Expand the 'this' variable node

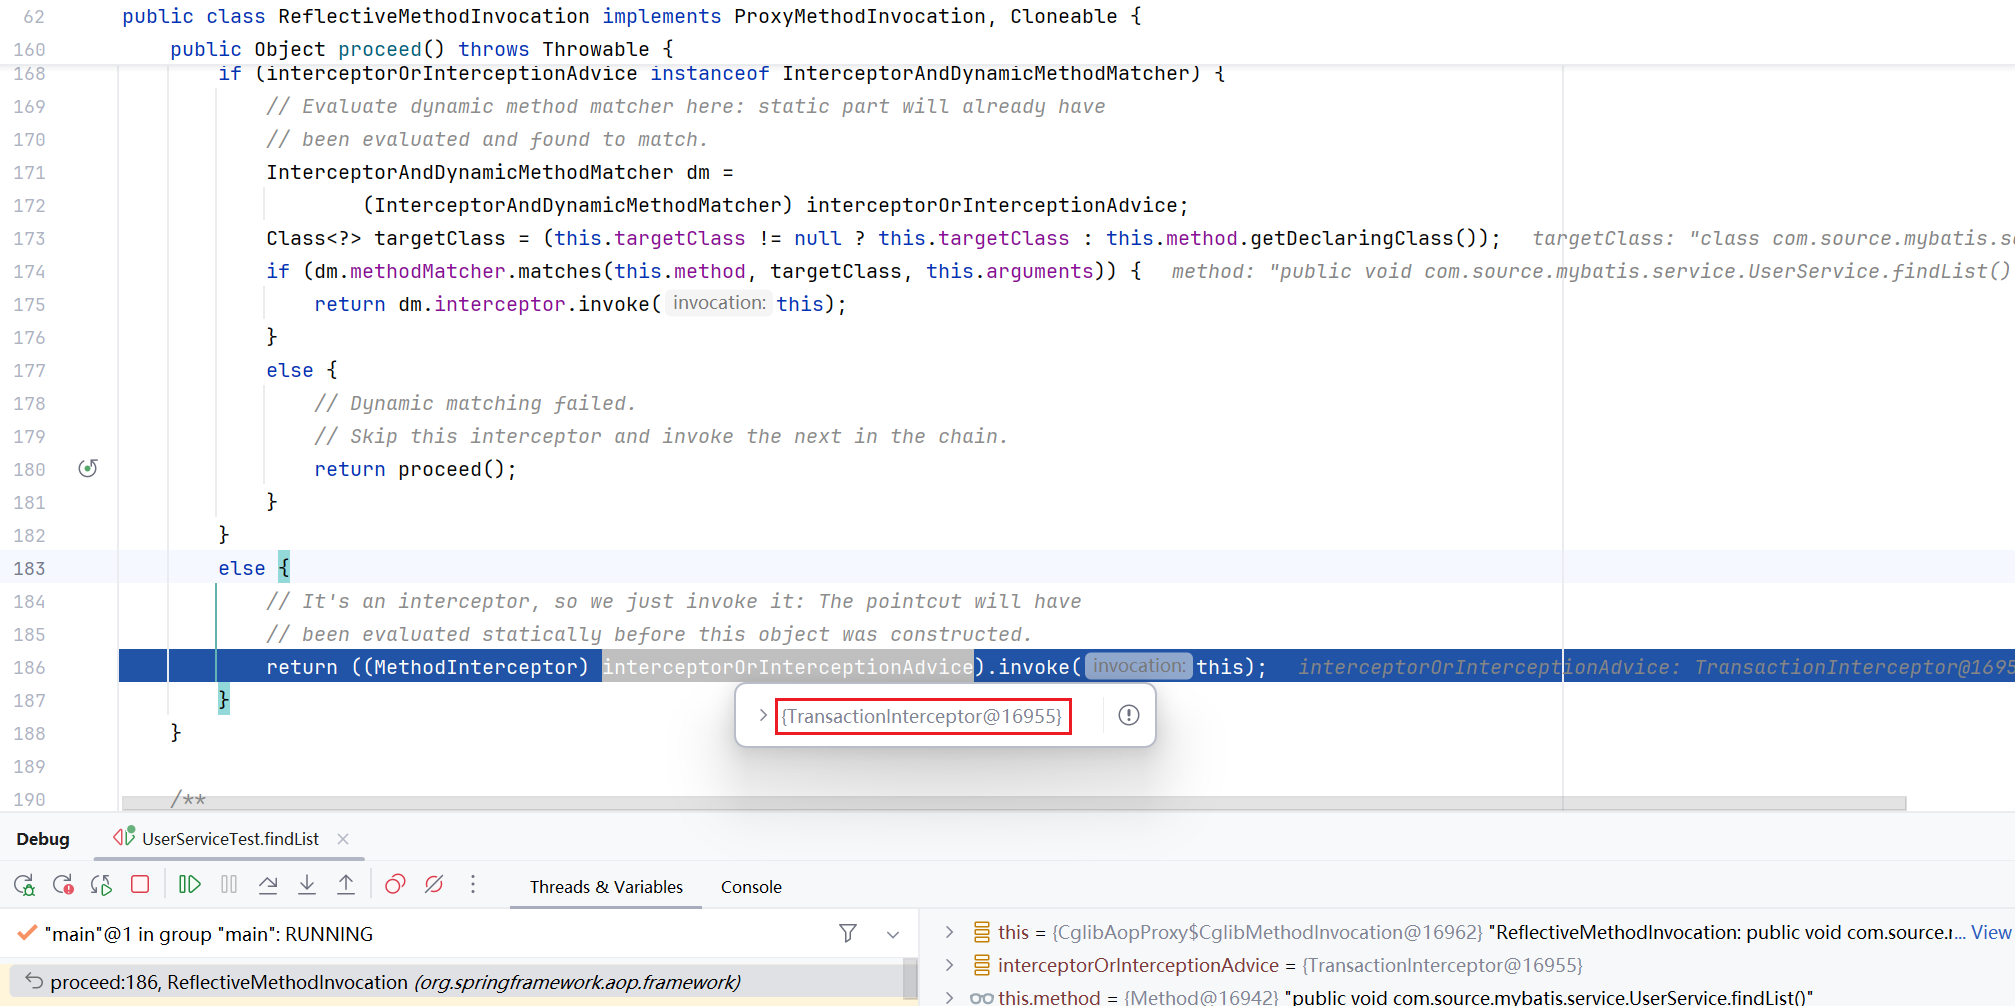[x=950, y=932]
